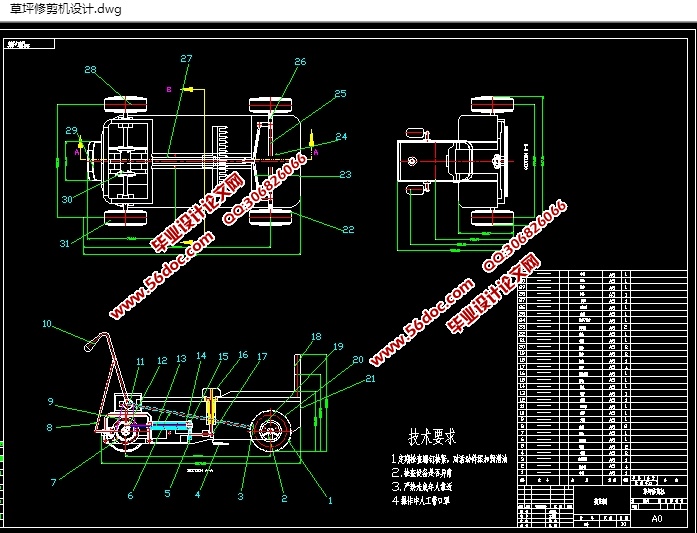
Task: Click part callout number 25
Action: pyautogui.click(x=340, y=93)
